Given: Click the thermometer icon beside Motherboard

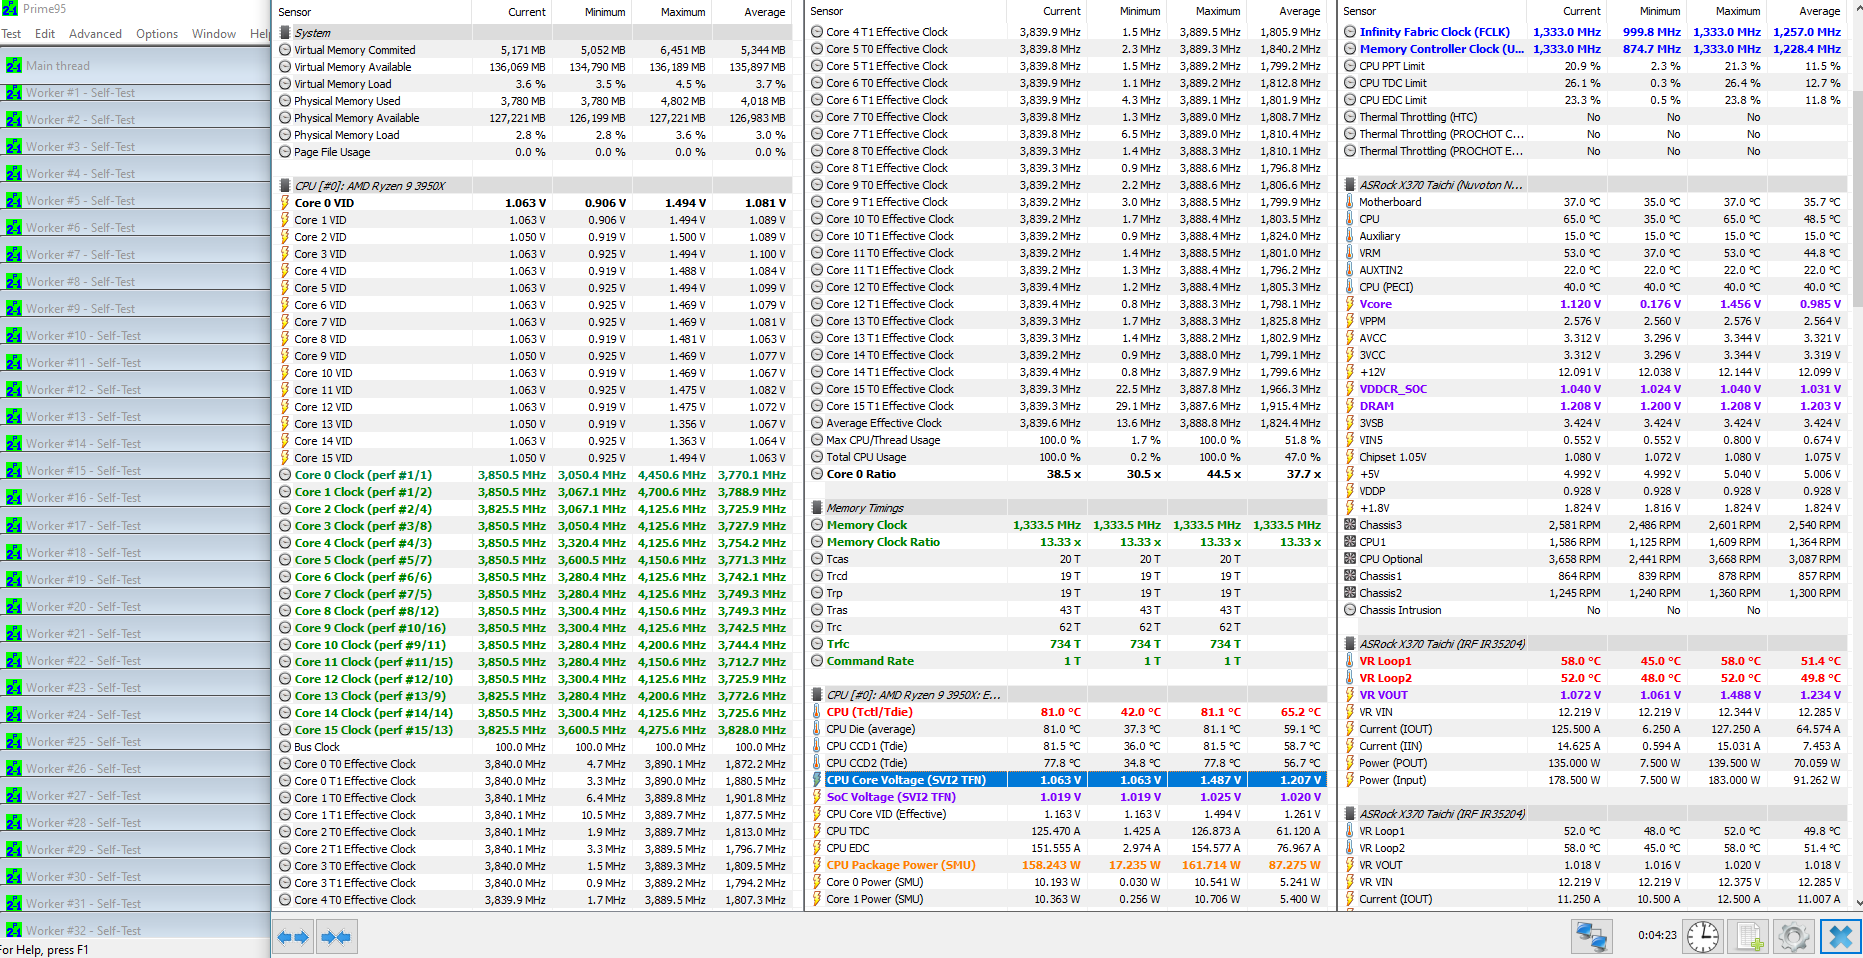Looking at the screenshot, I should [x=1350, y=202].
